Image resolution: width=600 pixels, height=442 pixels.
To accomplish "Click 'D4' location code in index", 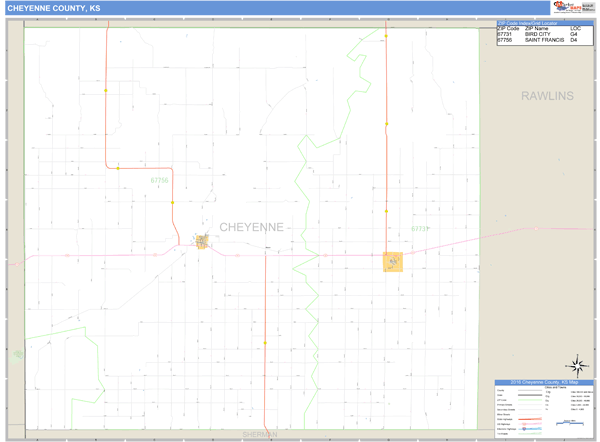I will tap(574, 40).
